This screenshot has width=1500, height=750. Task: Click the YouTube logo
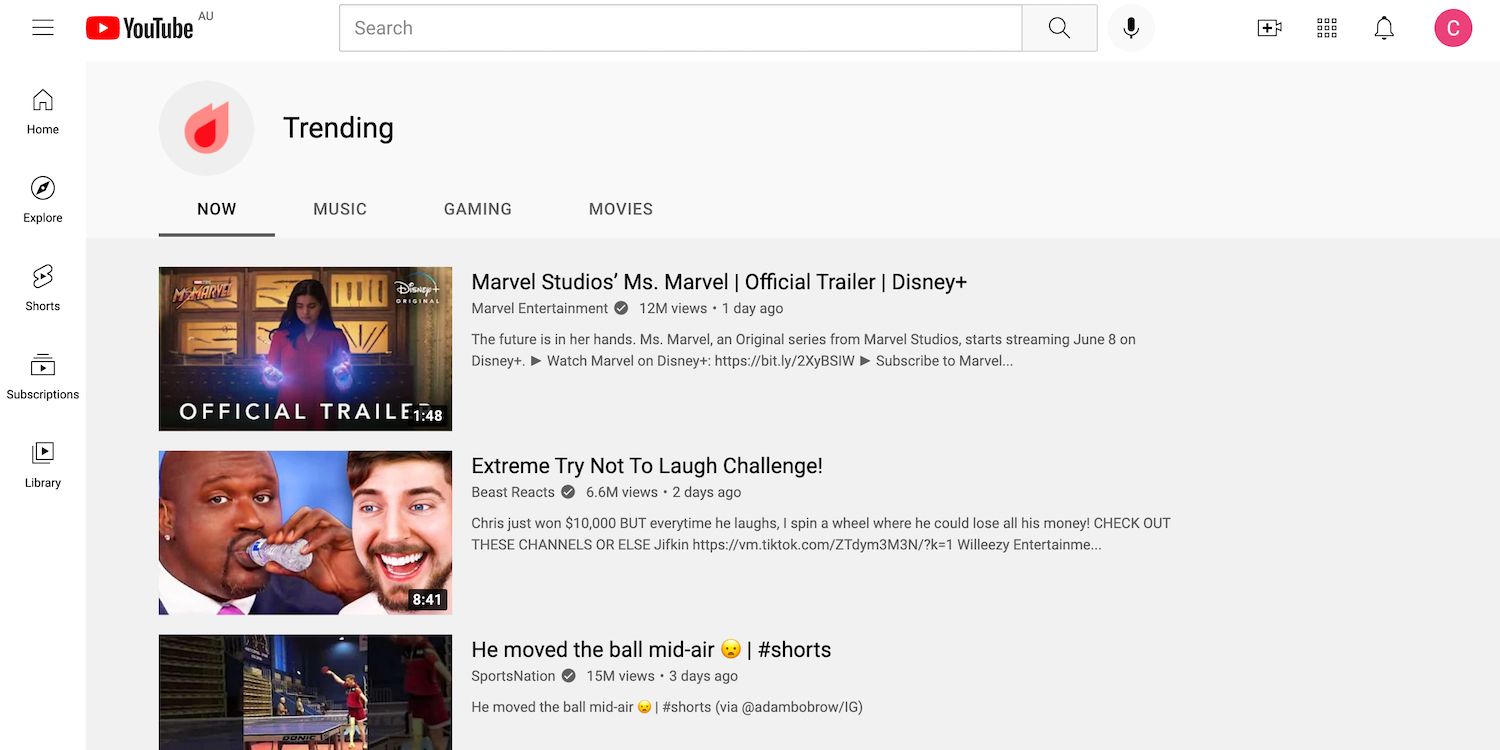pos(139,28)
